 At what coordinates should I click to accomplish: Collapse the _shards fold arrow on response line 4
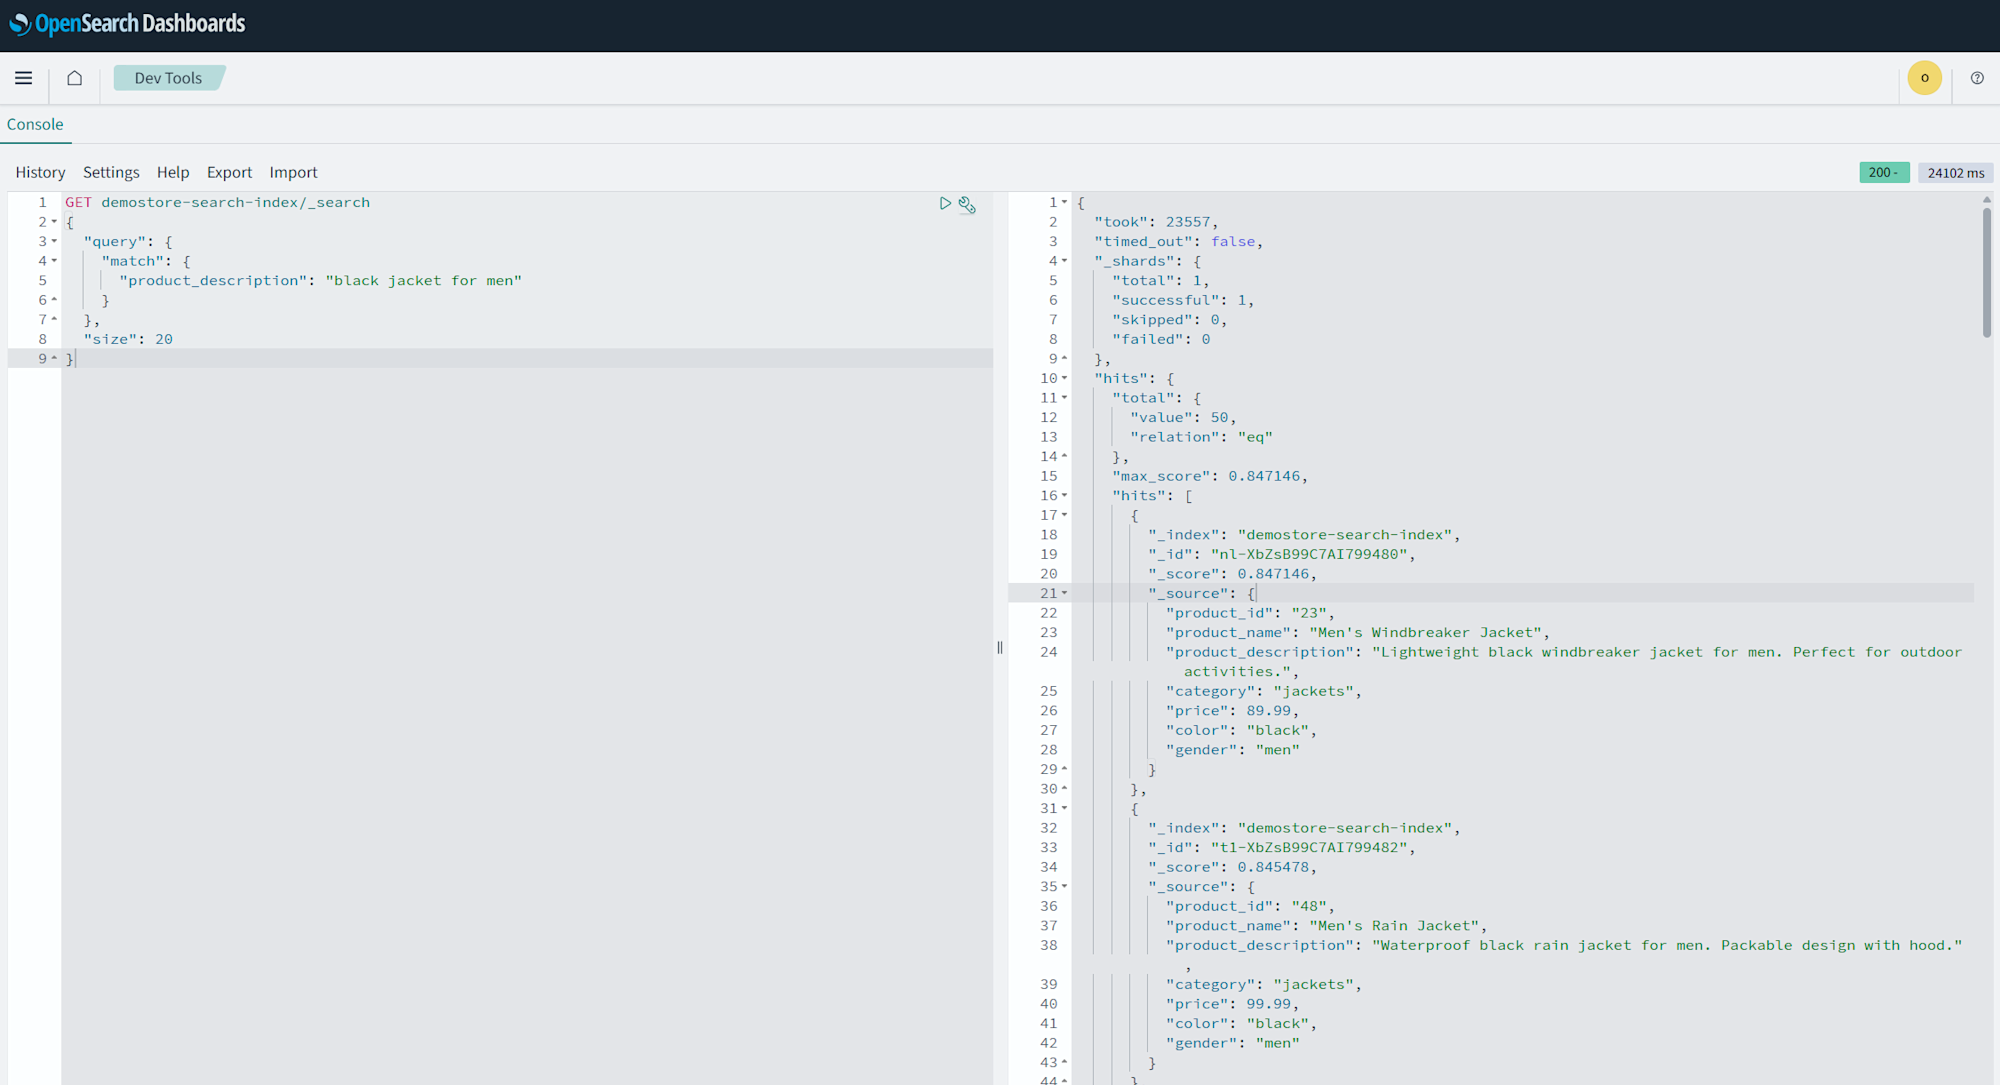pyautogui.click(x=1064, y=261)
